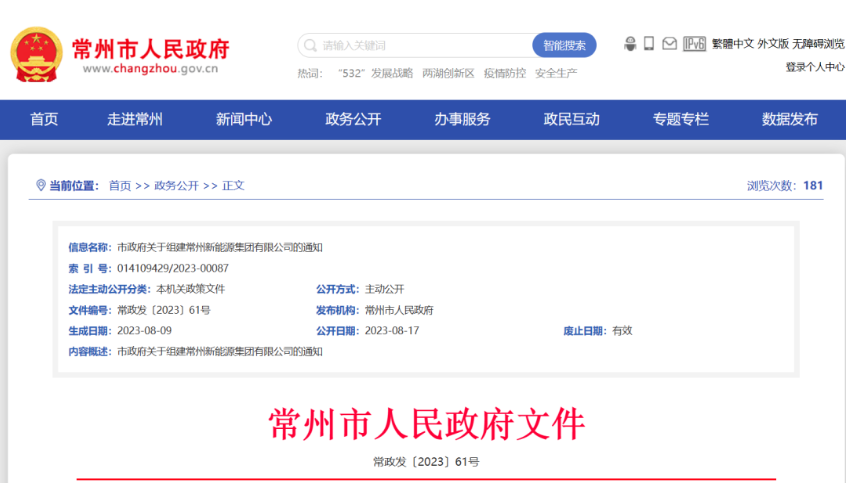The width and height of the screenshot is (849, 484).
Task: Click the IPv6 badge icon
Action: click(x=694, y=44)
